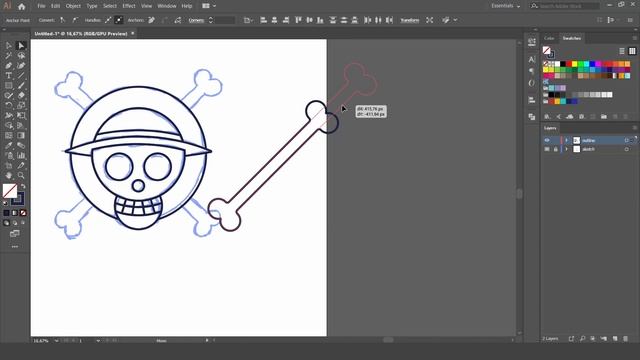Open the Character panel icon in dock
The image size is (640, 360).
(531, 60)
